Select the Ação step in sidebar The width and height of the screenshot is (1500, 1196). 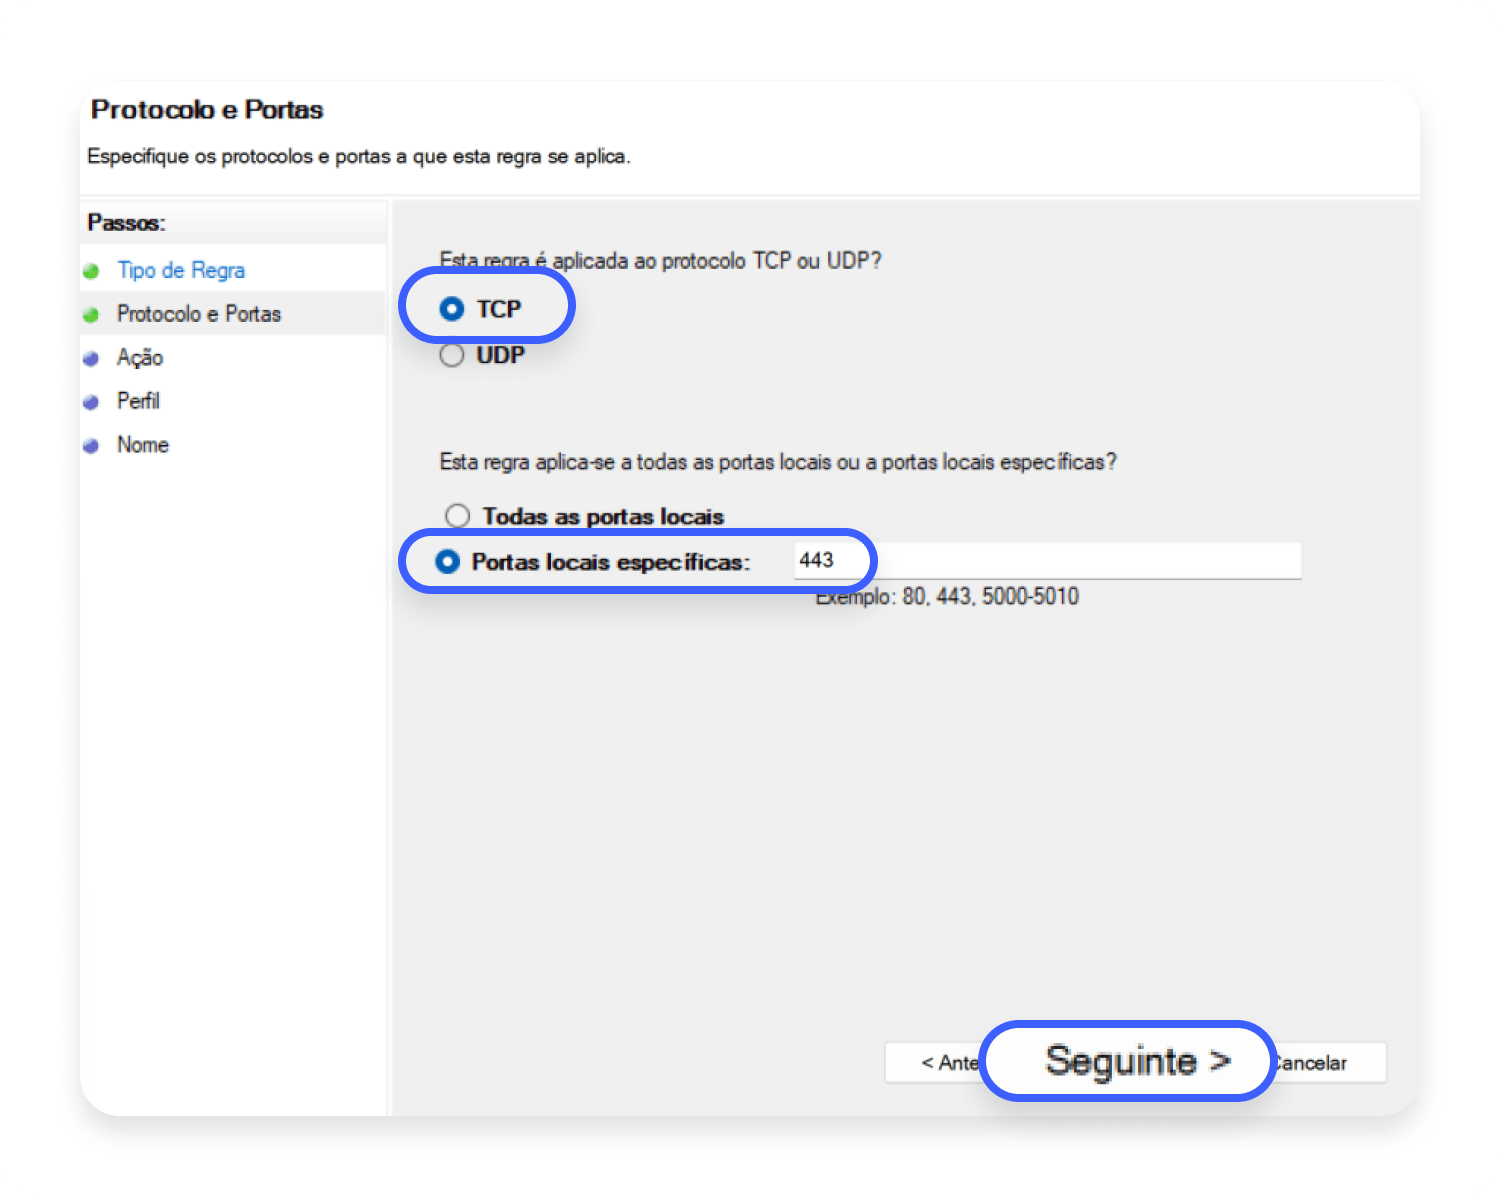tap(140, 358)
